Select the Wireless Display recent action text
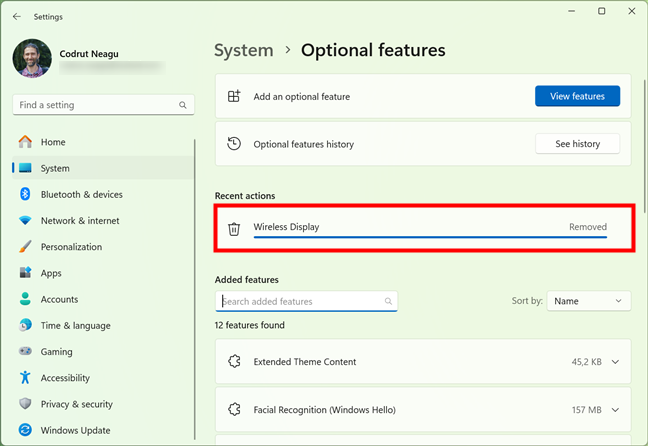648x446 pixels. [x=286, y=227]
